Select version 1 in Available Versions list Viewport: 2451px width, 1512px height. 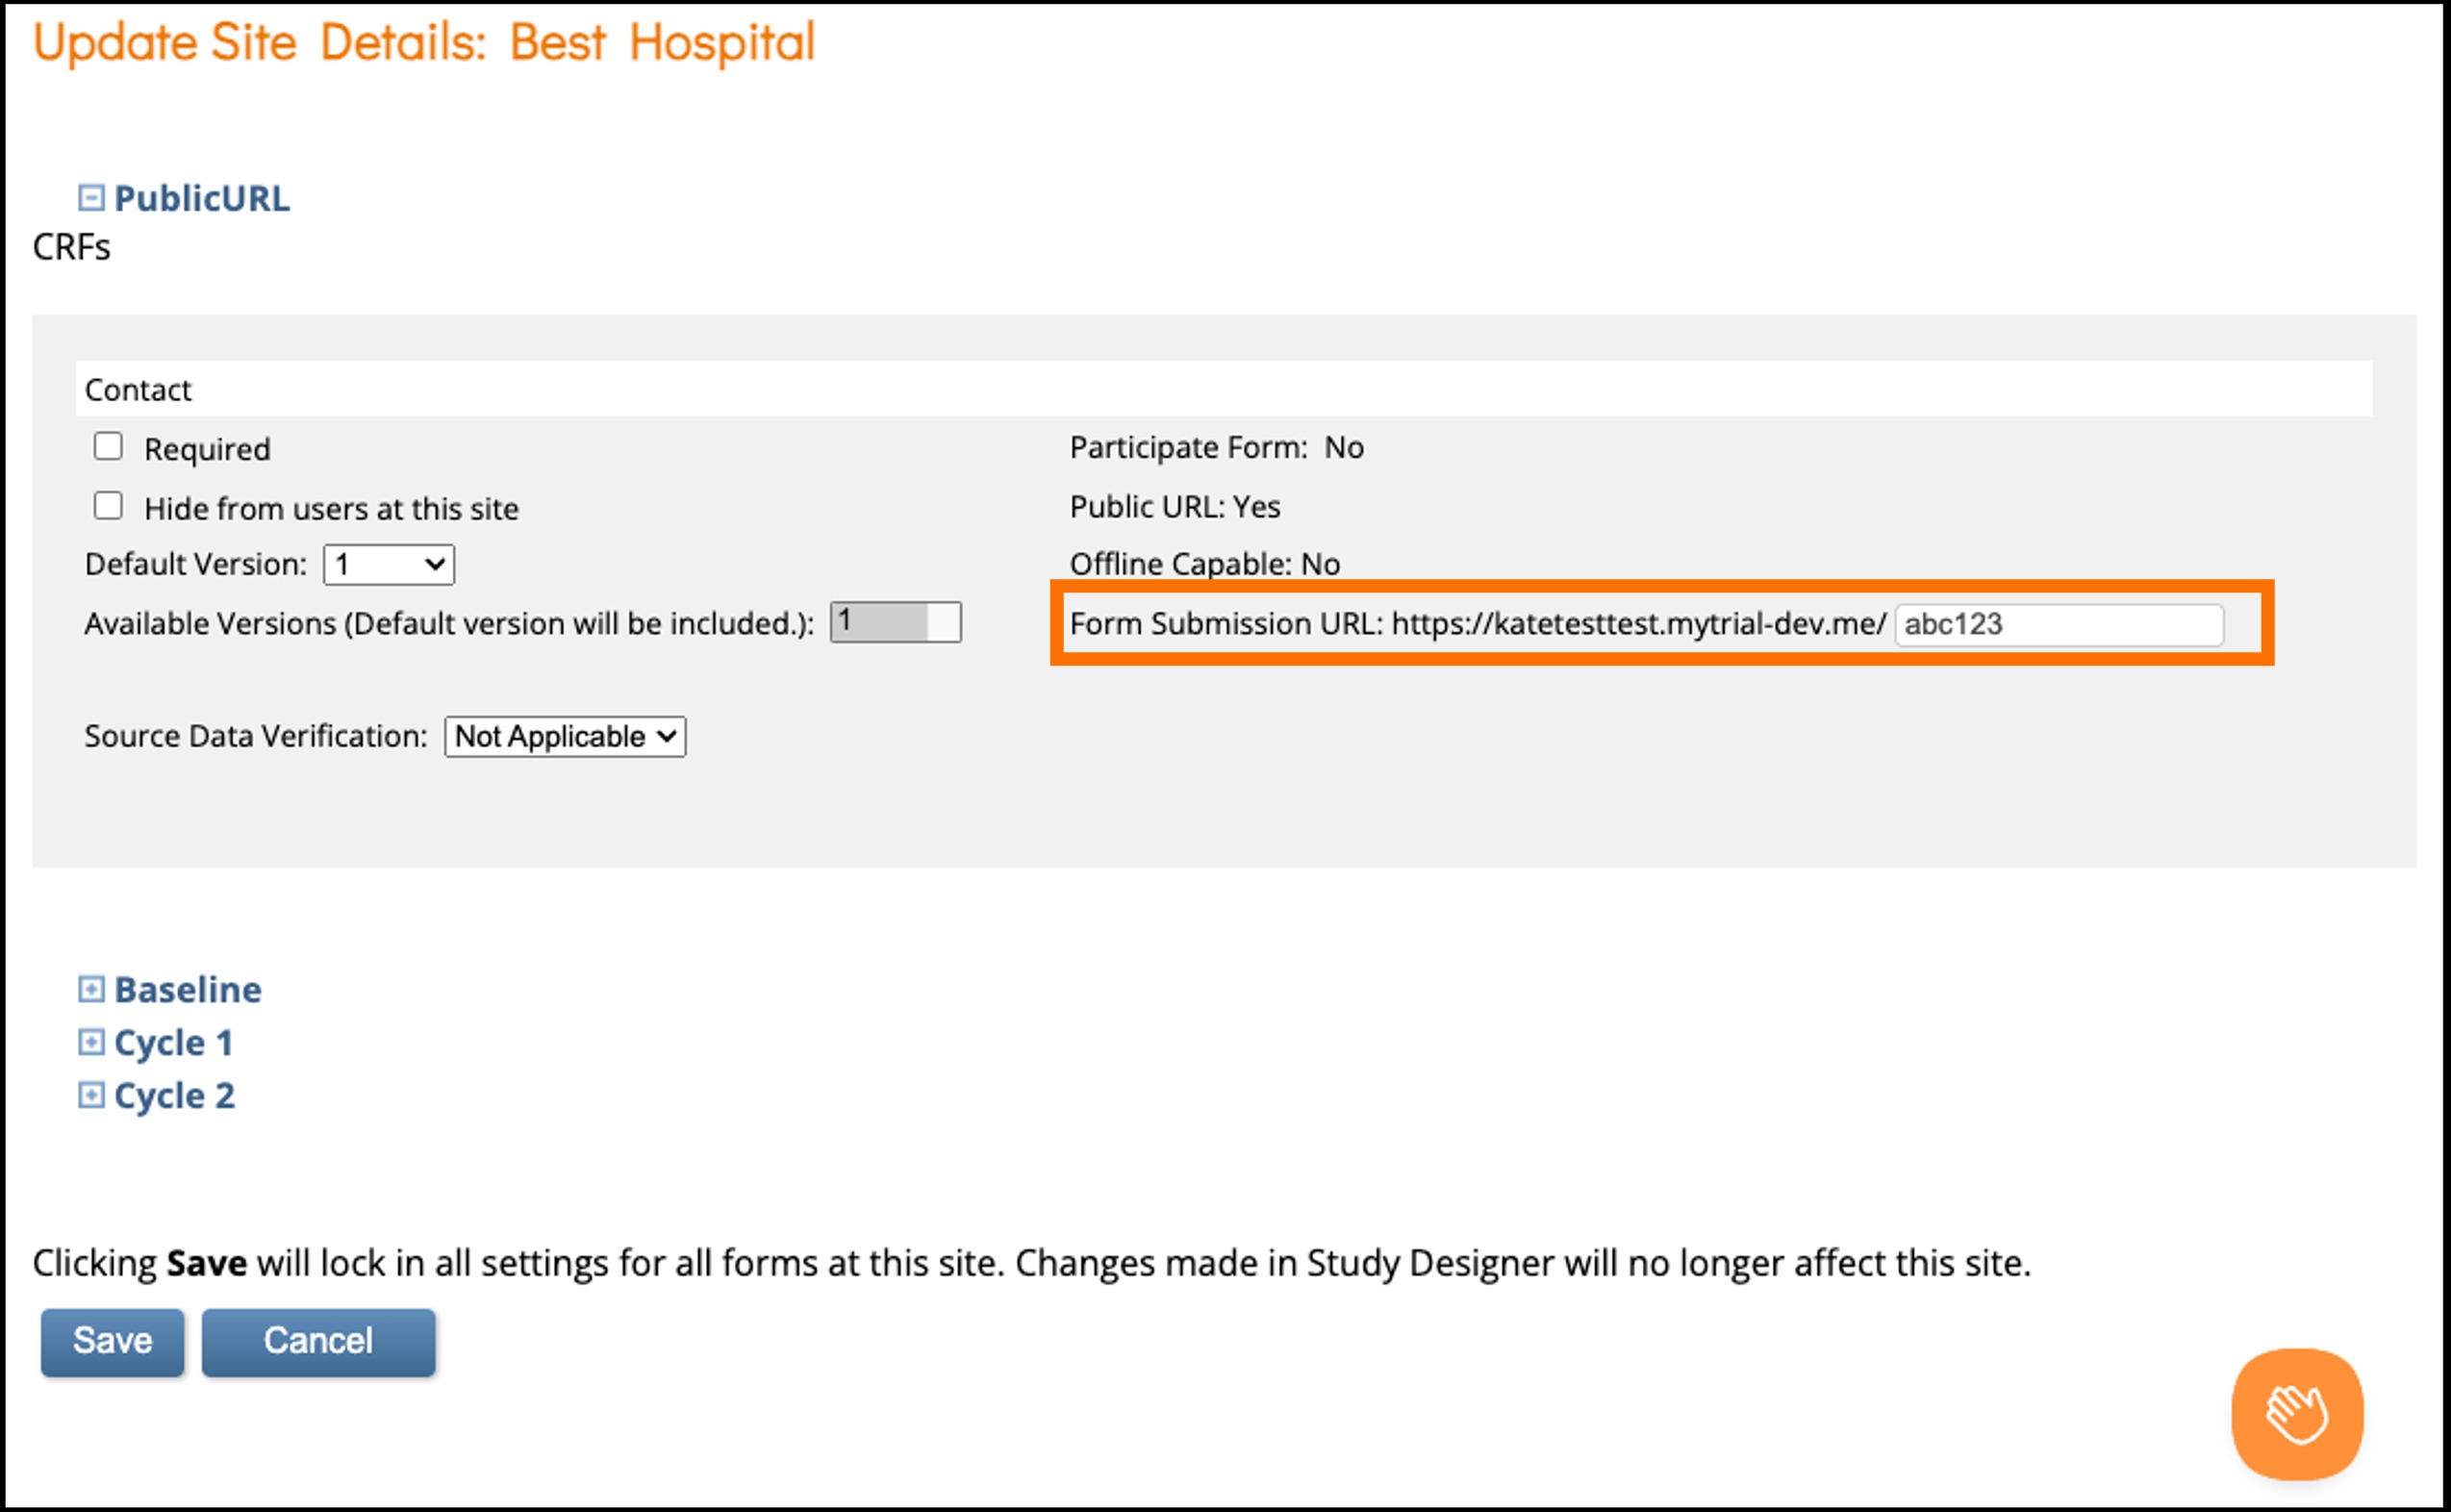pos(880,621)
